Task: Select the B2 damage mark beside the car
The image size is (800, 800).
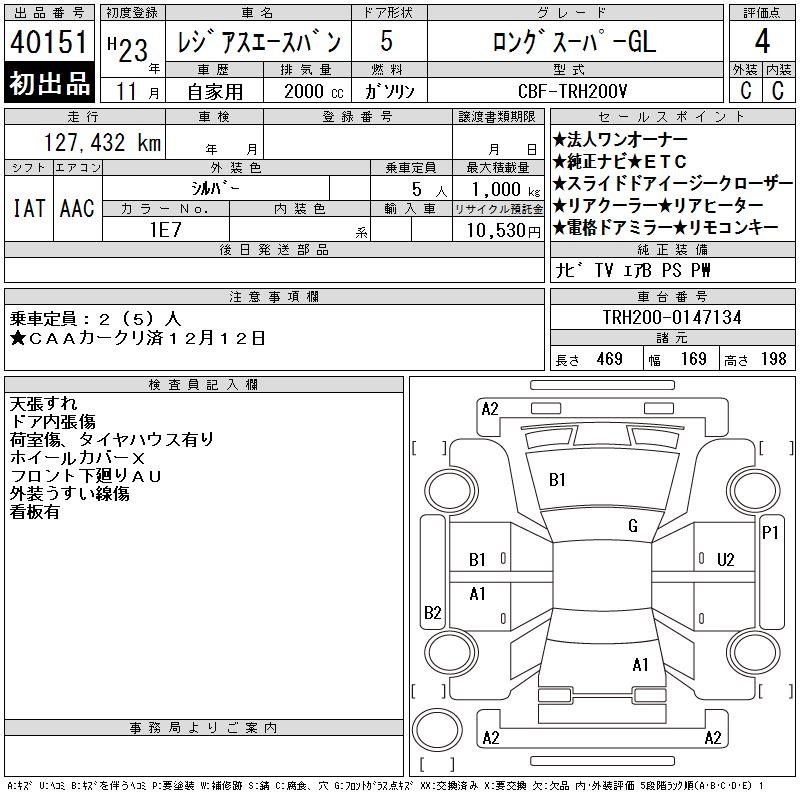Action: pos(433,612)
